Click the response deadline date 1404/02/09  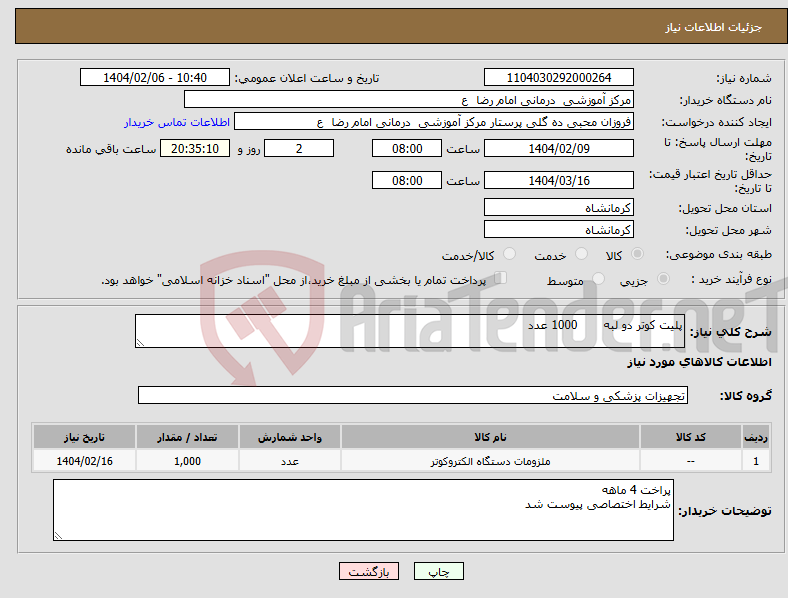pyautogui.click(x=558, y=149)
